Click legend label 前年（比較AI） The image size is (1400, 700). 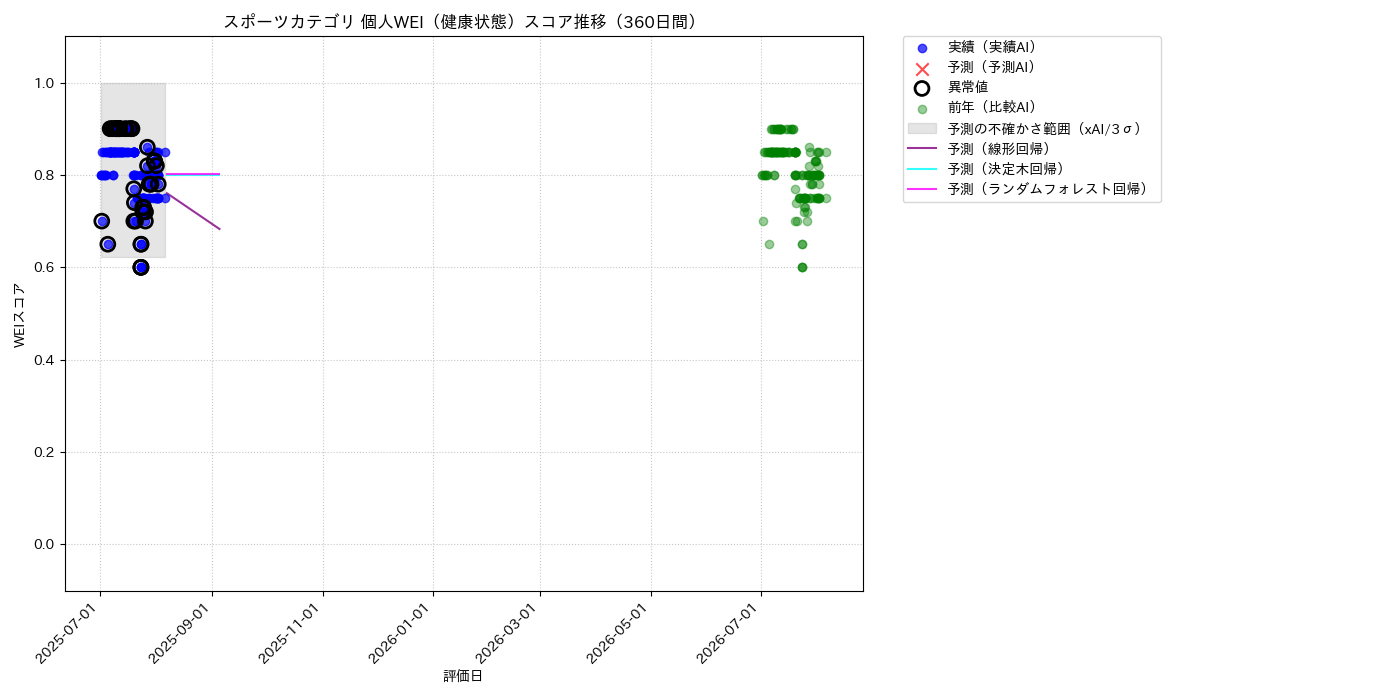pyautogui.click(x=991, y=107)
